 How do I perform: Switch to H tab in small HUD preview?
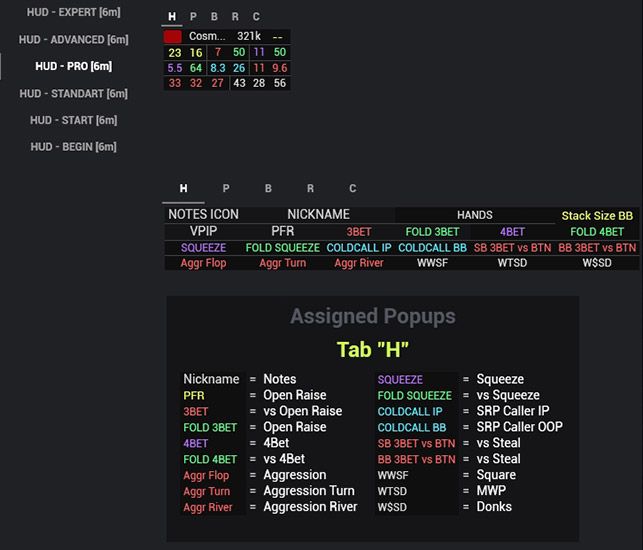point(172,16)
